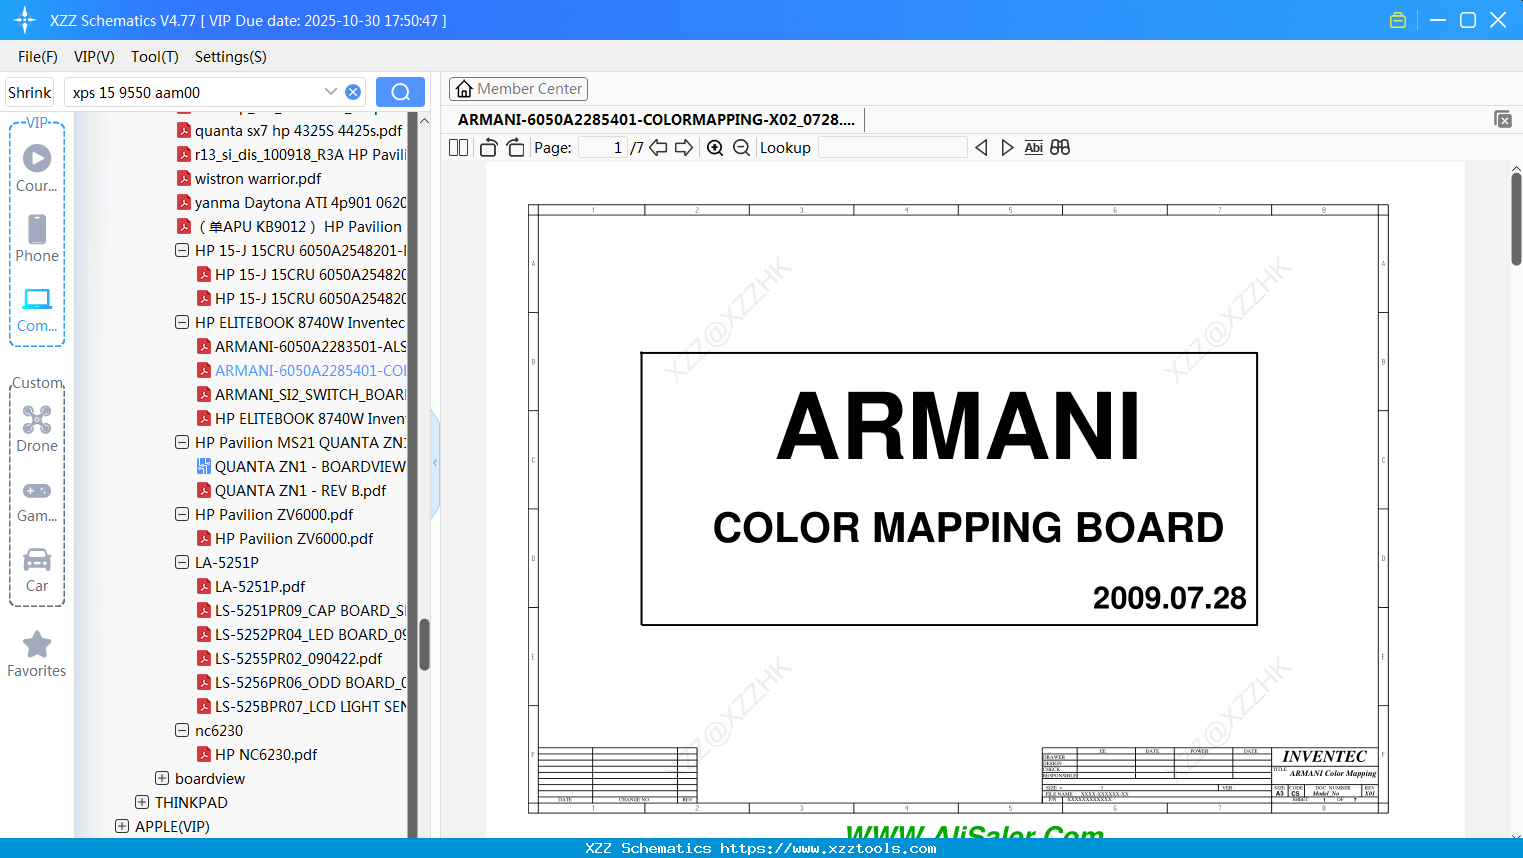This screenshot has height=858, width=1523.
Task: Click the blue search button
Action: pos(400,92)
